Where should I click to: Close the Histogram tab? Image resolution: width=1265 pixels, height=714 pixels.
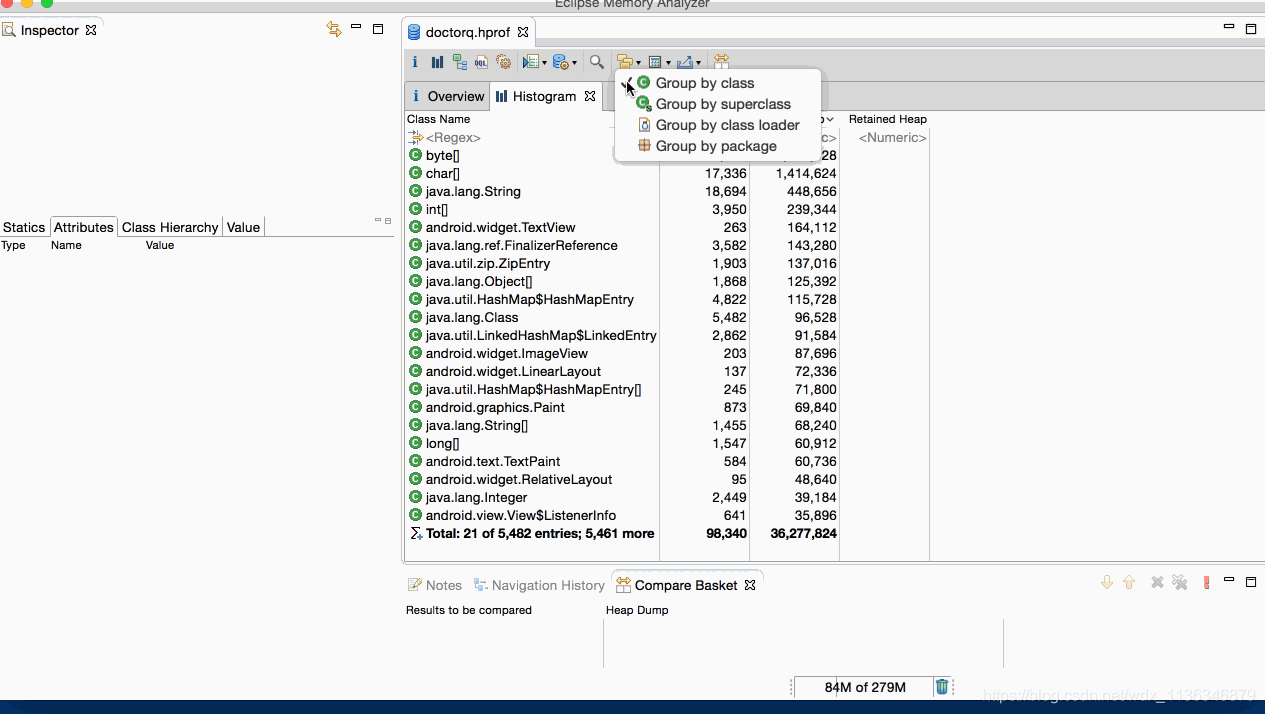(x=590, y=96)
